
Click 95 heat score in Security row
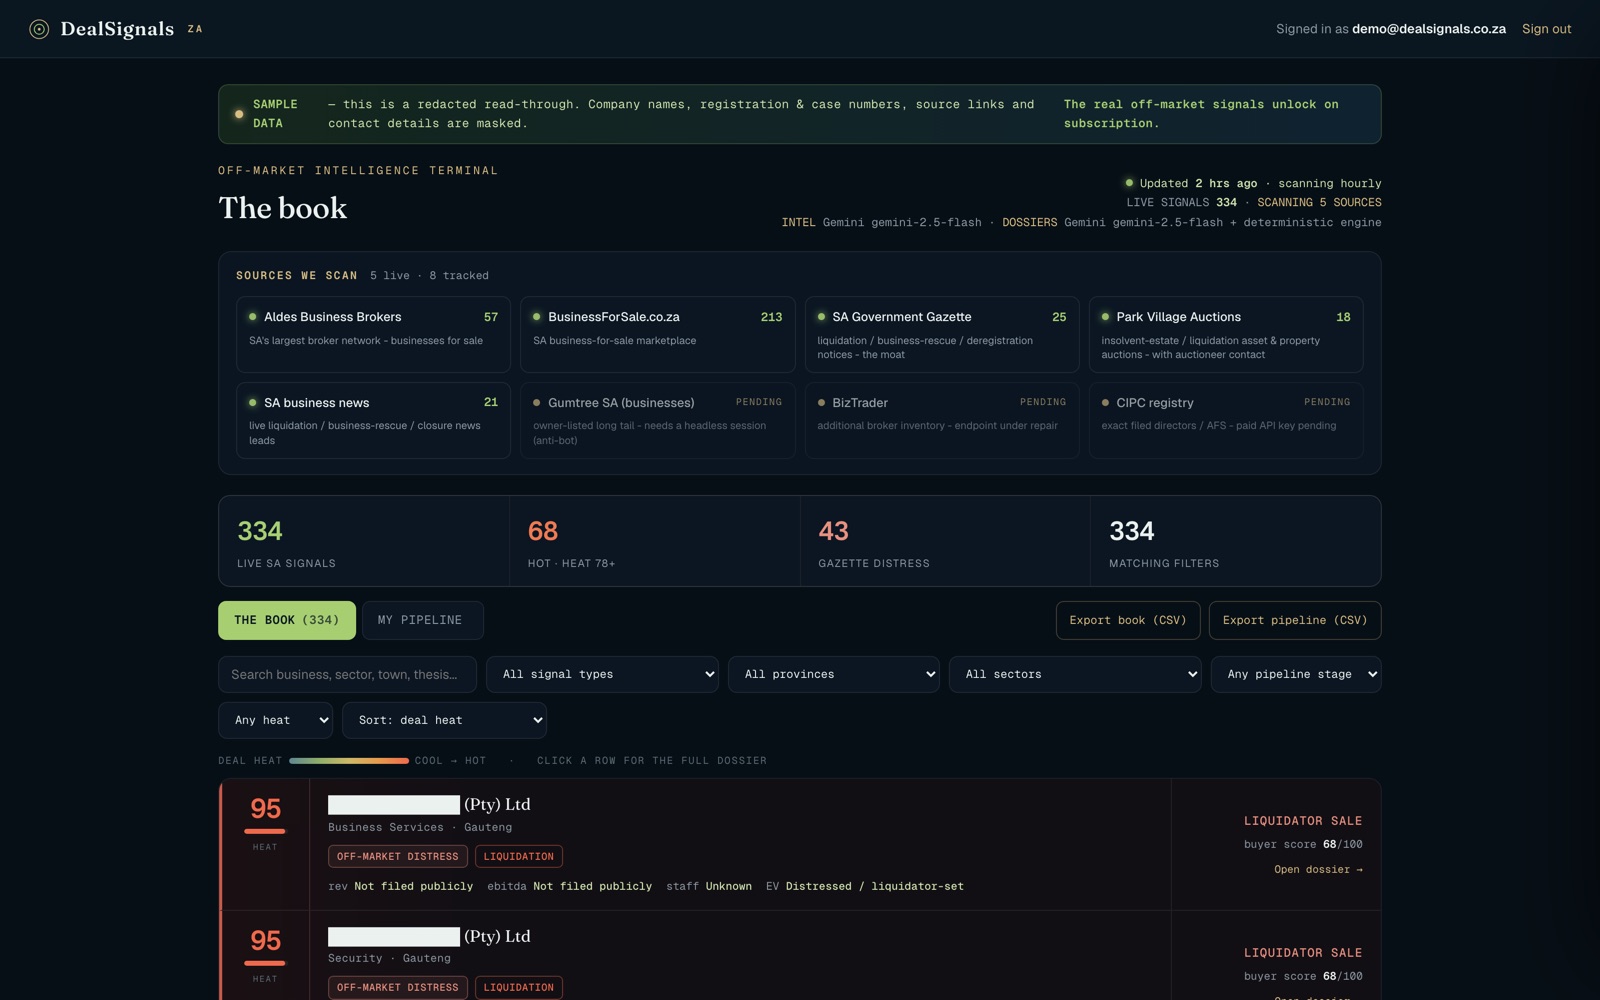[x=265, y=941]
